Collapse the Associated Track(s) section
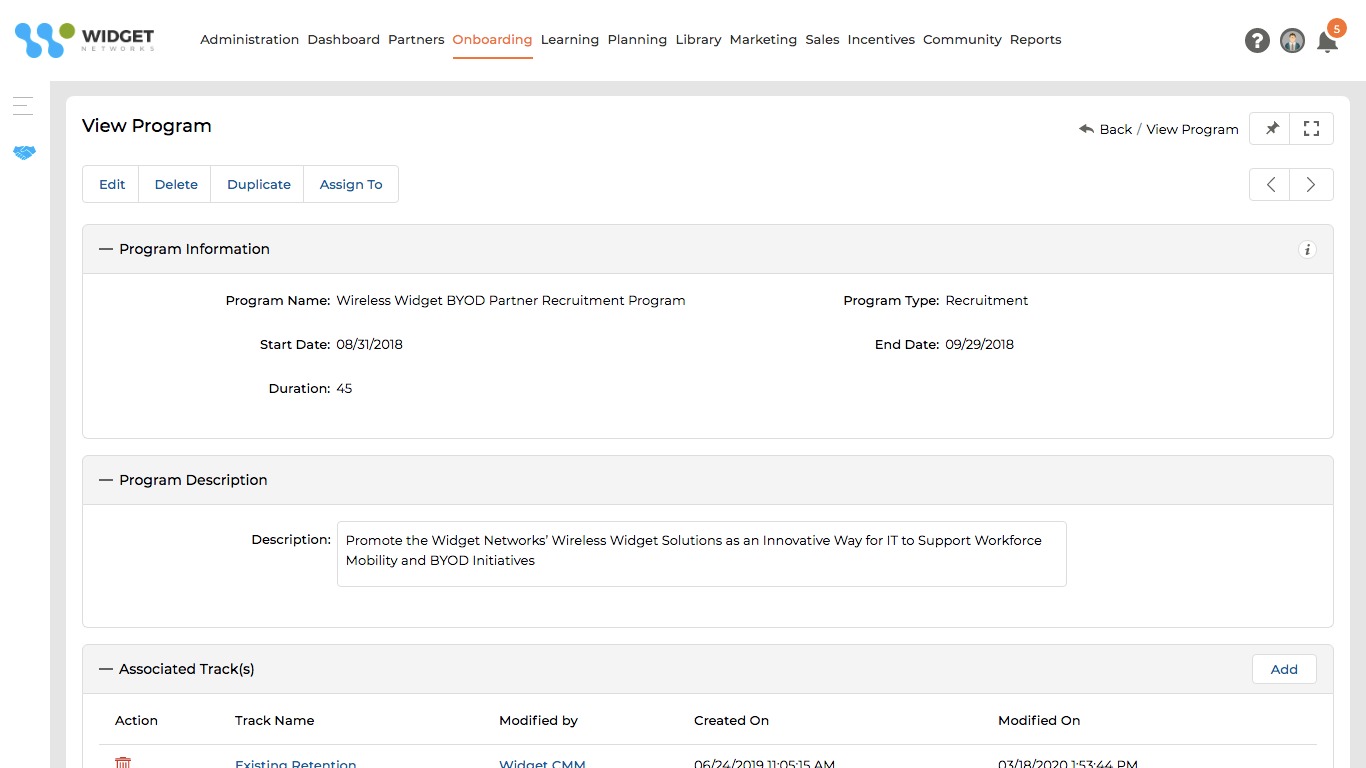The height and width of the screenshot is (768, 1366). click(x=106, y=669)
